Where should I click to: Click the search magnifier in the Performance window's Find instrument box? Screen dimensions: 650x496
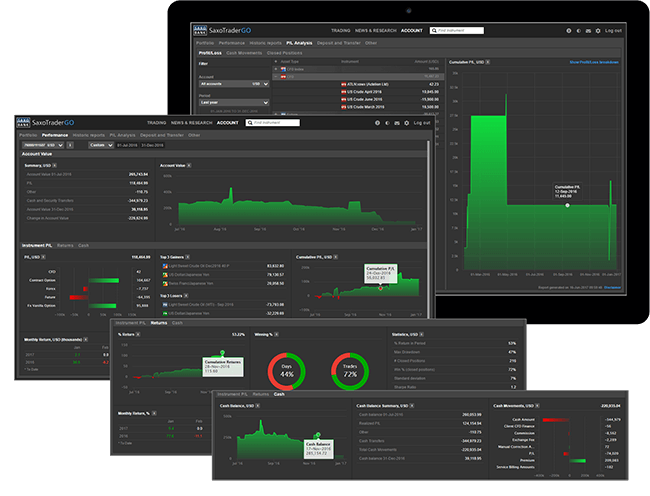click(250, 123)
